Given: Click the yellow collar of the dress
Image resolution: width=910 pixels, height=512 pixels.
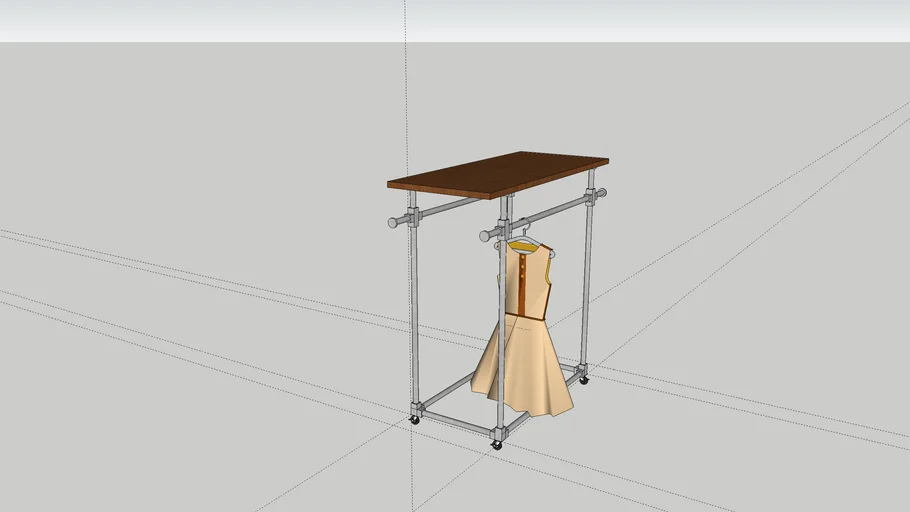Looking at the screenshot, I should (x=524, y=248).
